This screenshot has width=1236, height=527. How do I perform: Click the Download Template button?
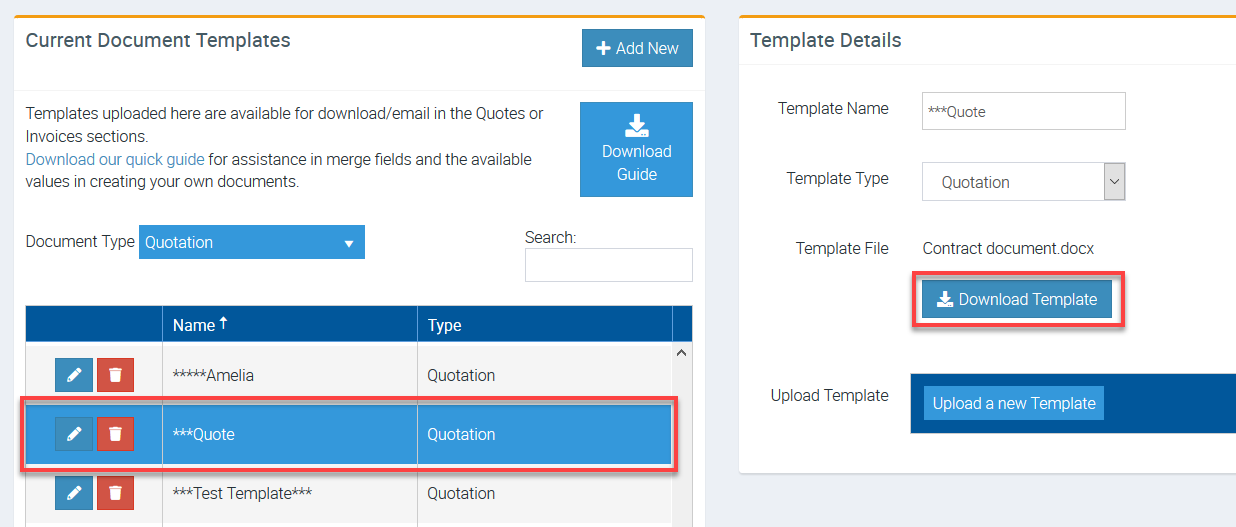click(x=1017, y=299)
